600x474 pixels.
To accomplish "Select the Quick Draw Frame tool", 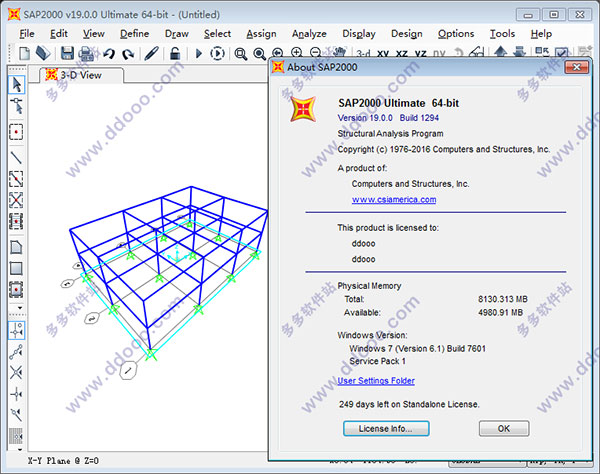I will [x=16, y=179].
